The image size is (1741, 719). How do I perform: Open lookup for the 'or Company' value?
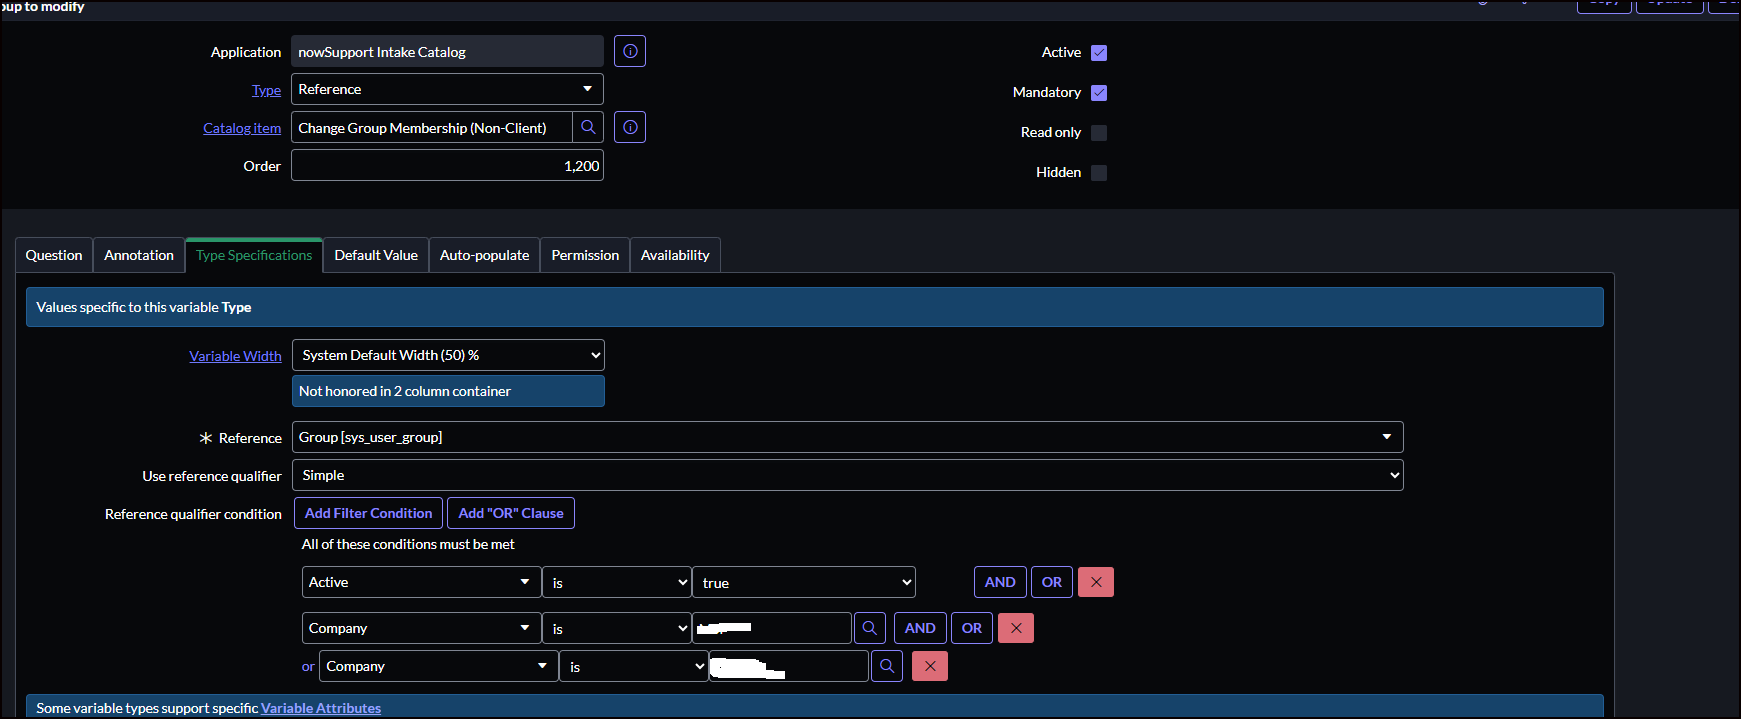(x=887, y=666)
